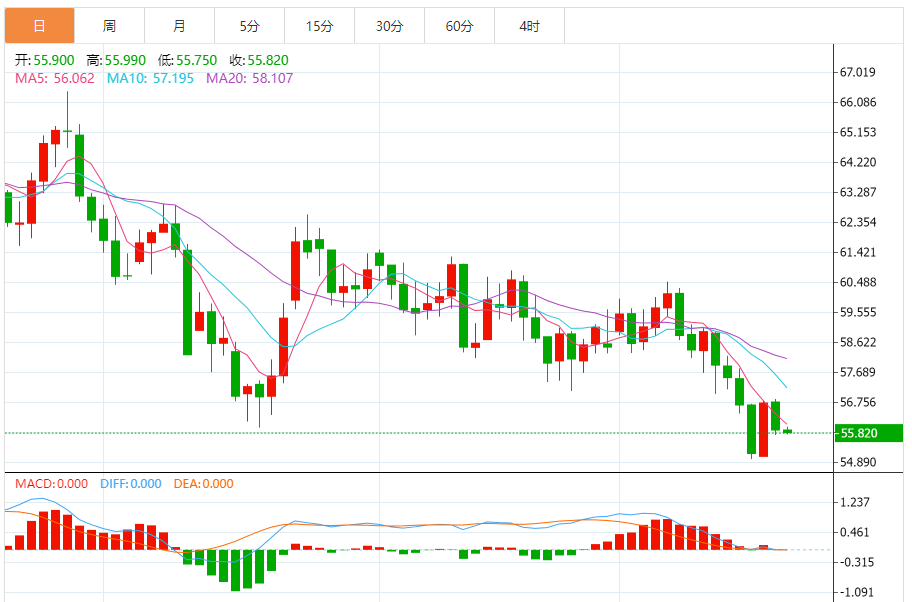Select the 15分 interval tab
912x602 pixels.
click(x=319, y=26)
